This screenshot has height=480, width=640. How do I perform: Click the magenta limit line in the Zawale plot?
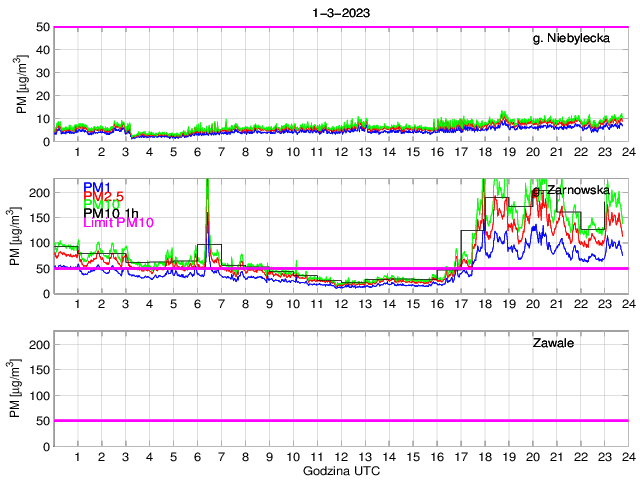tap(340, 421)
